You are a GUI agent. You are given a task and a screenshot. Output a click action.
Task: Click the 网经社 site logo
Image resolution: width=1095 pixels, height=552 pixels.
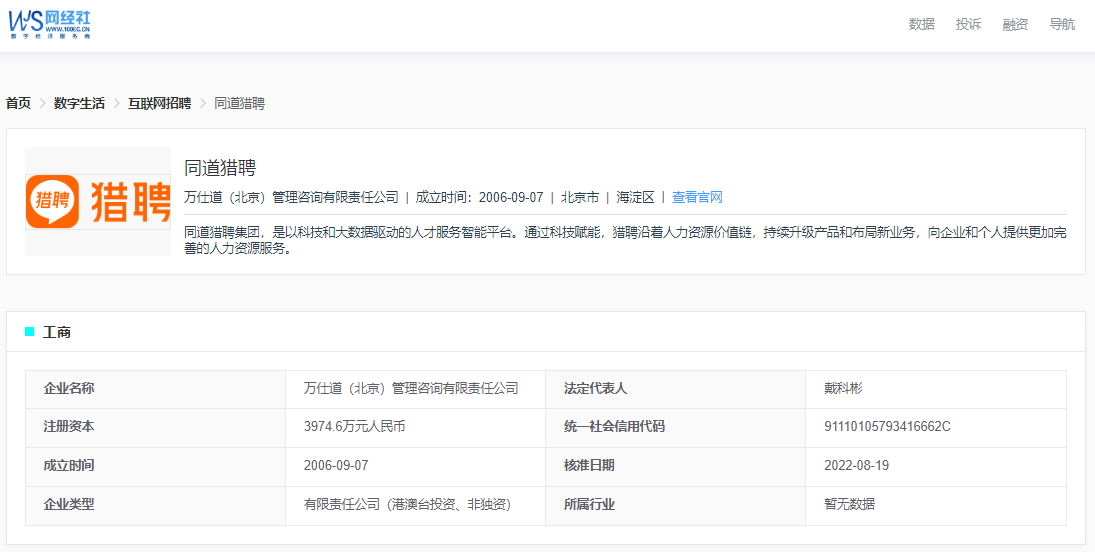(x=50, y=24)
